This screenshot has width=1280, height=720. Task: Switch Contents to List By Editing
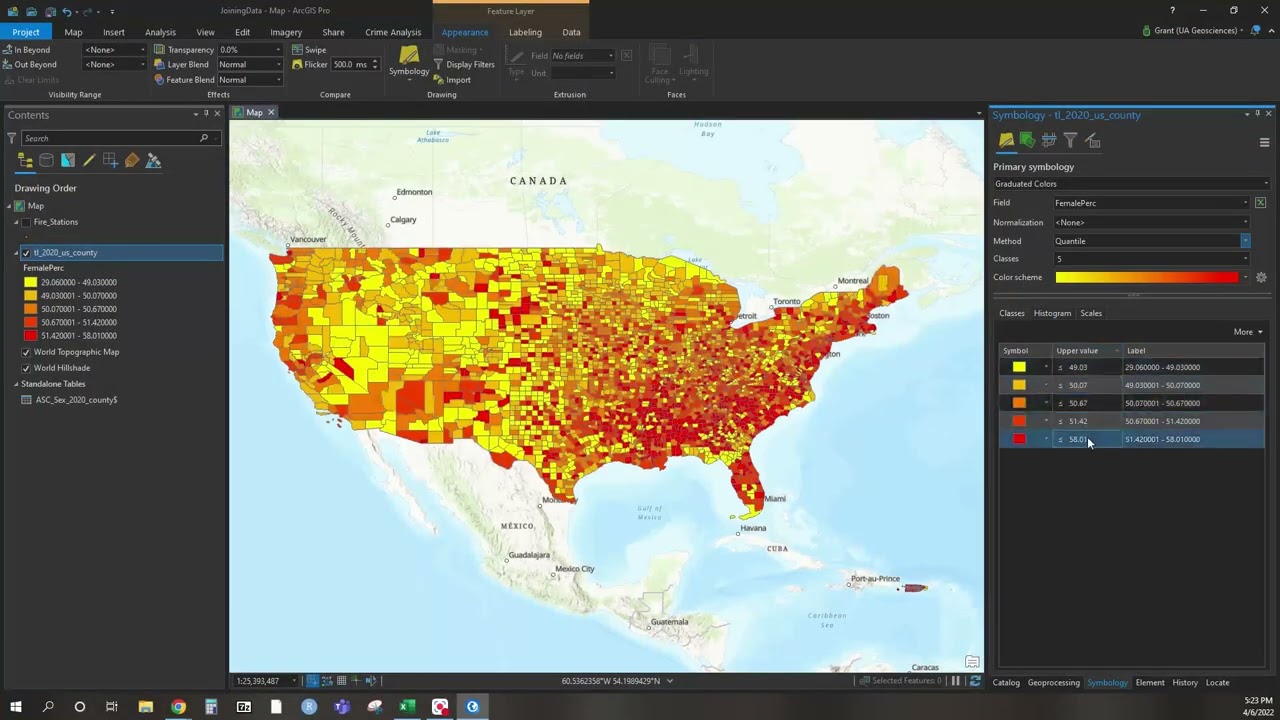(x=89, y=160)
